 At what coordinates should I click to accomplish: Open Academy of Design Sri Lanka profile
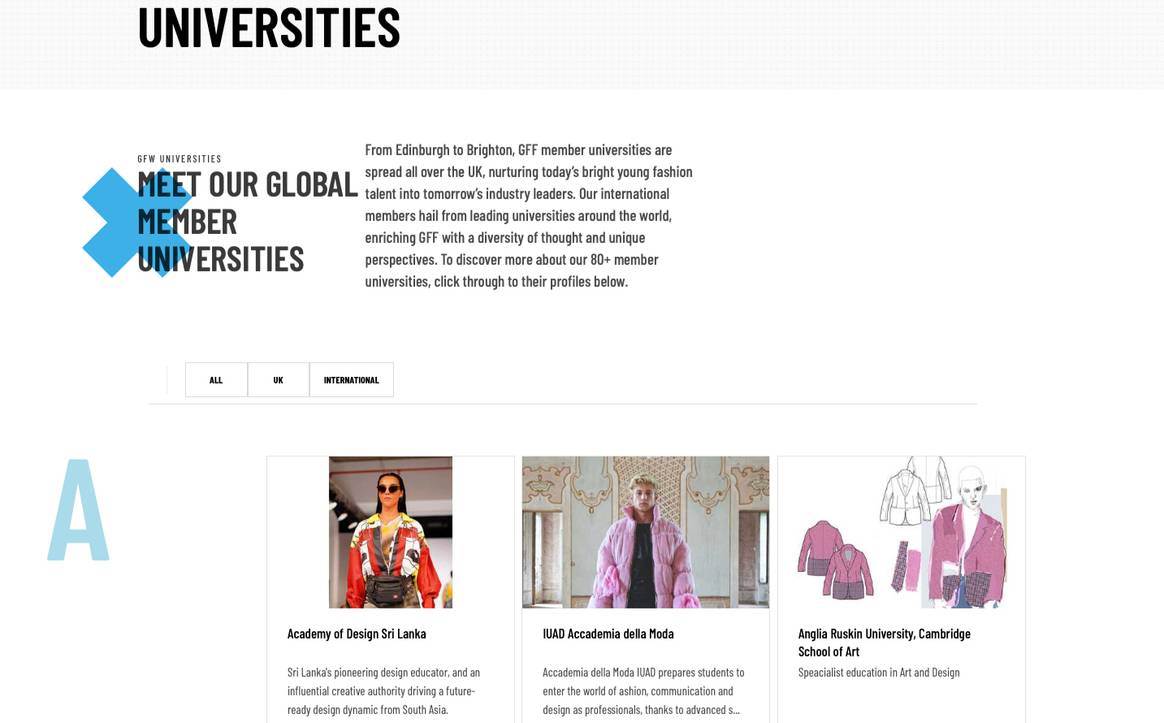point(356,634)
